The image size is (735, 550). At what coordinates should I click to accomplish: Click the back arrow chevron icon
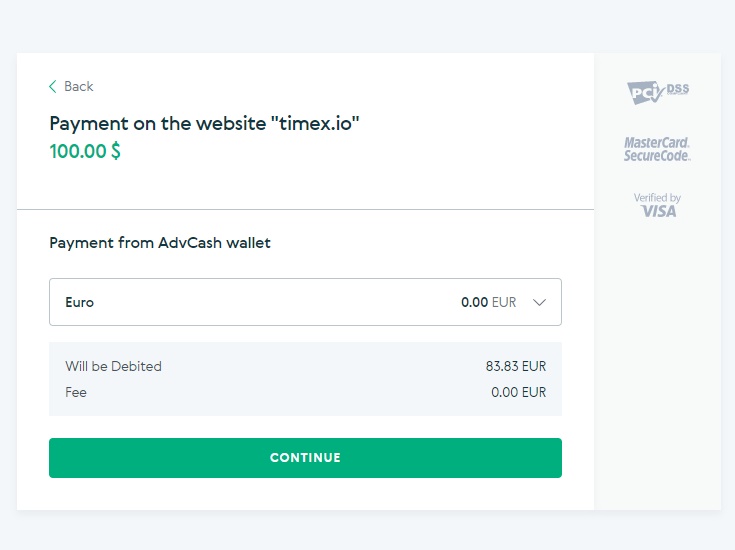point(52,86)
